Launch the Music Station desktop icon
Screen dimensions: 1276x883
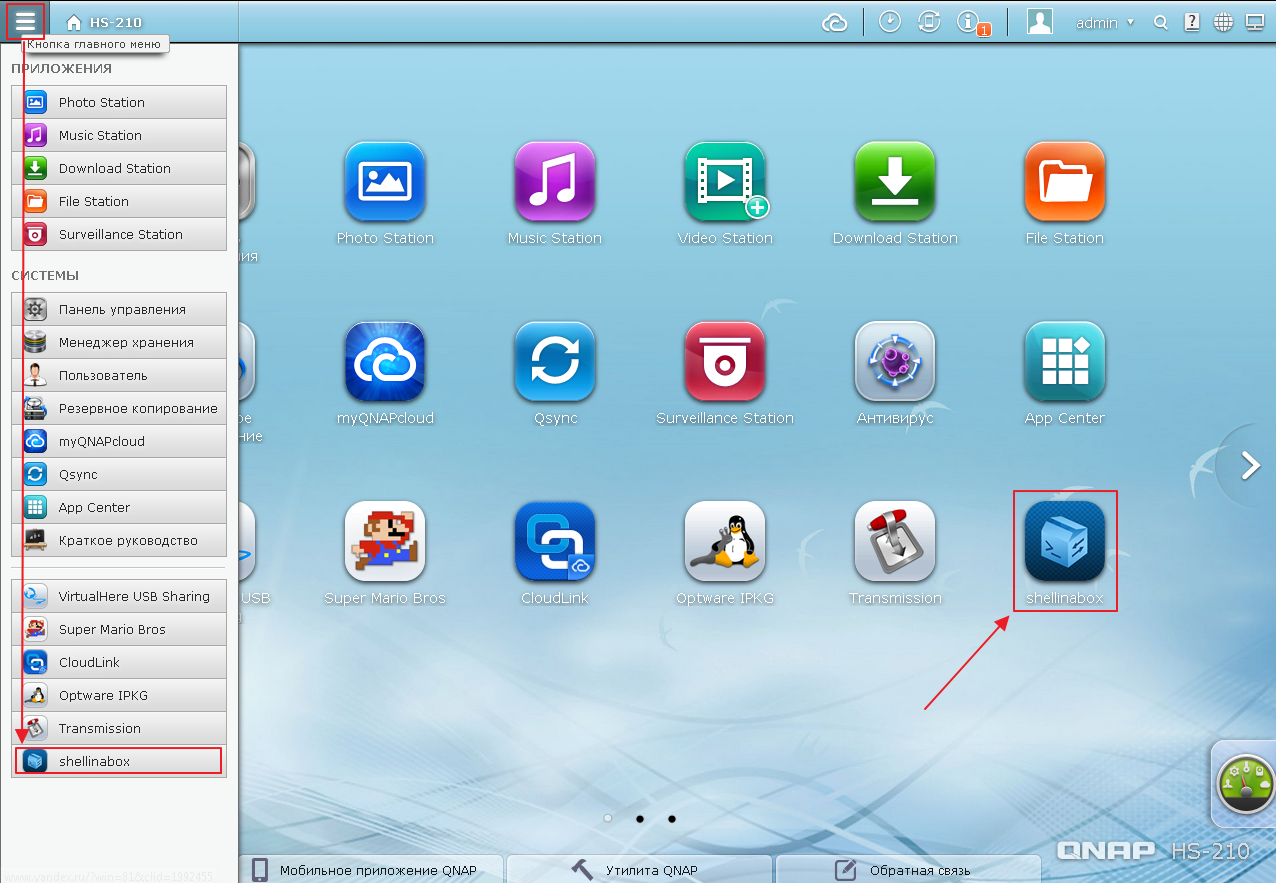tap(555, 182)
